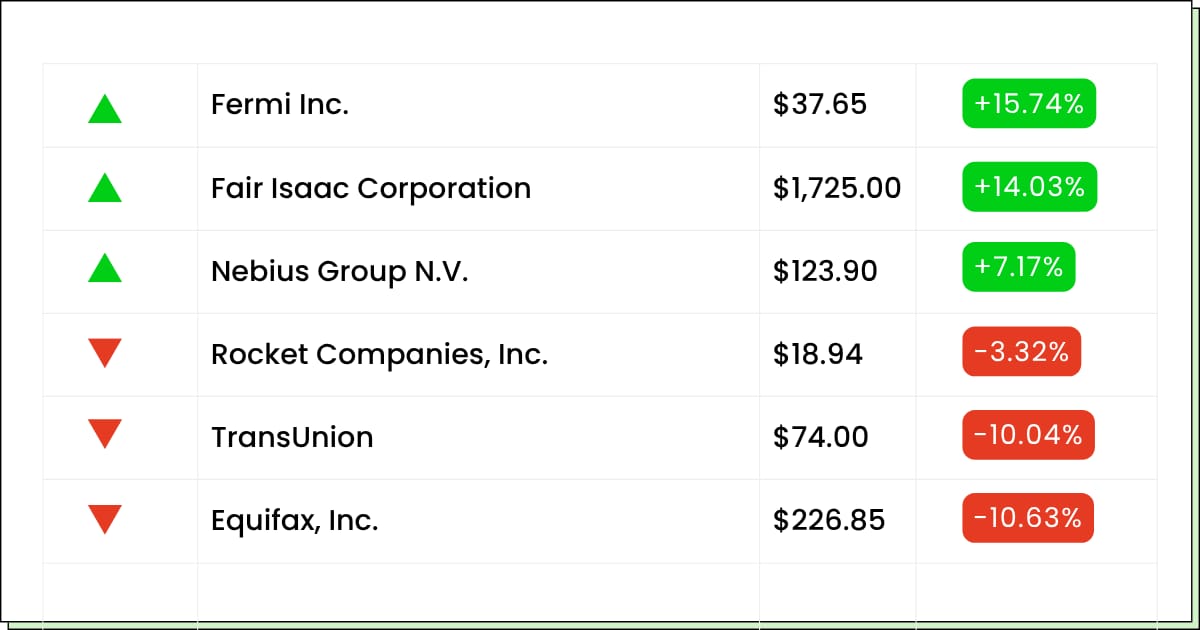Select the -10.63% red change badge
The image size is (1200, 630).
click(x=1028, y=518)
